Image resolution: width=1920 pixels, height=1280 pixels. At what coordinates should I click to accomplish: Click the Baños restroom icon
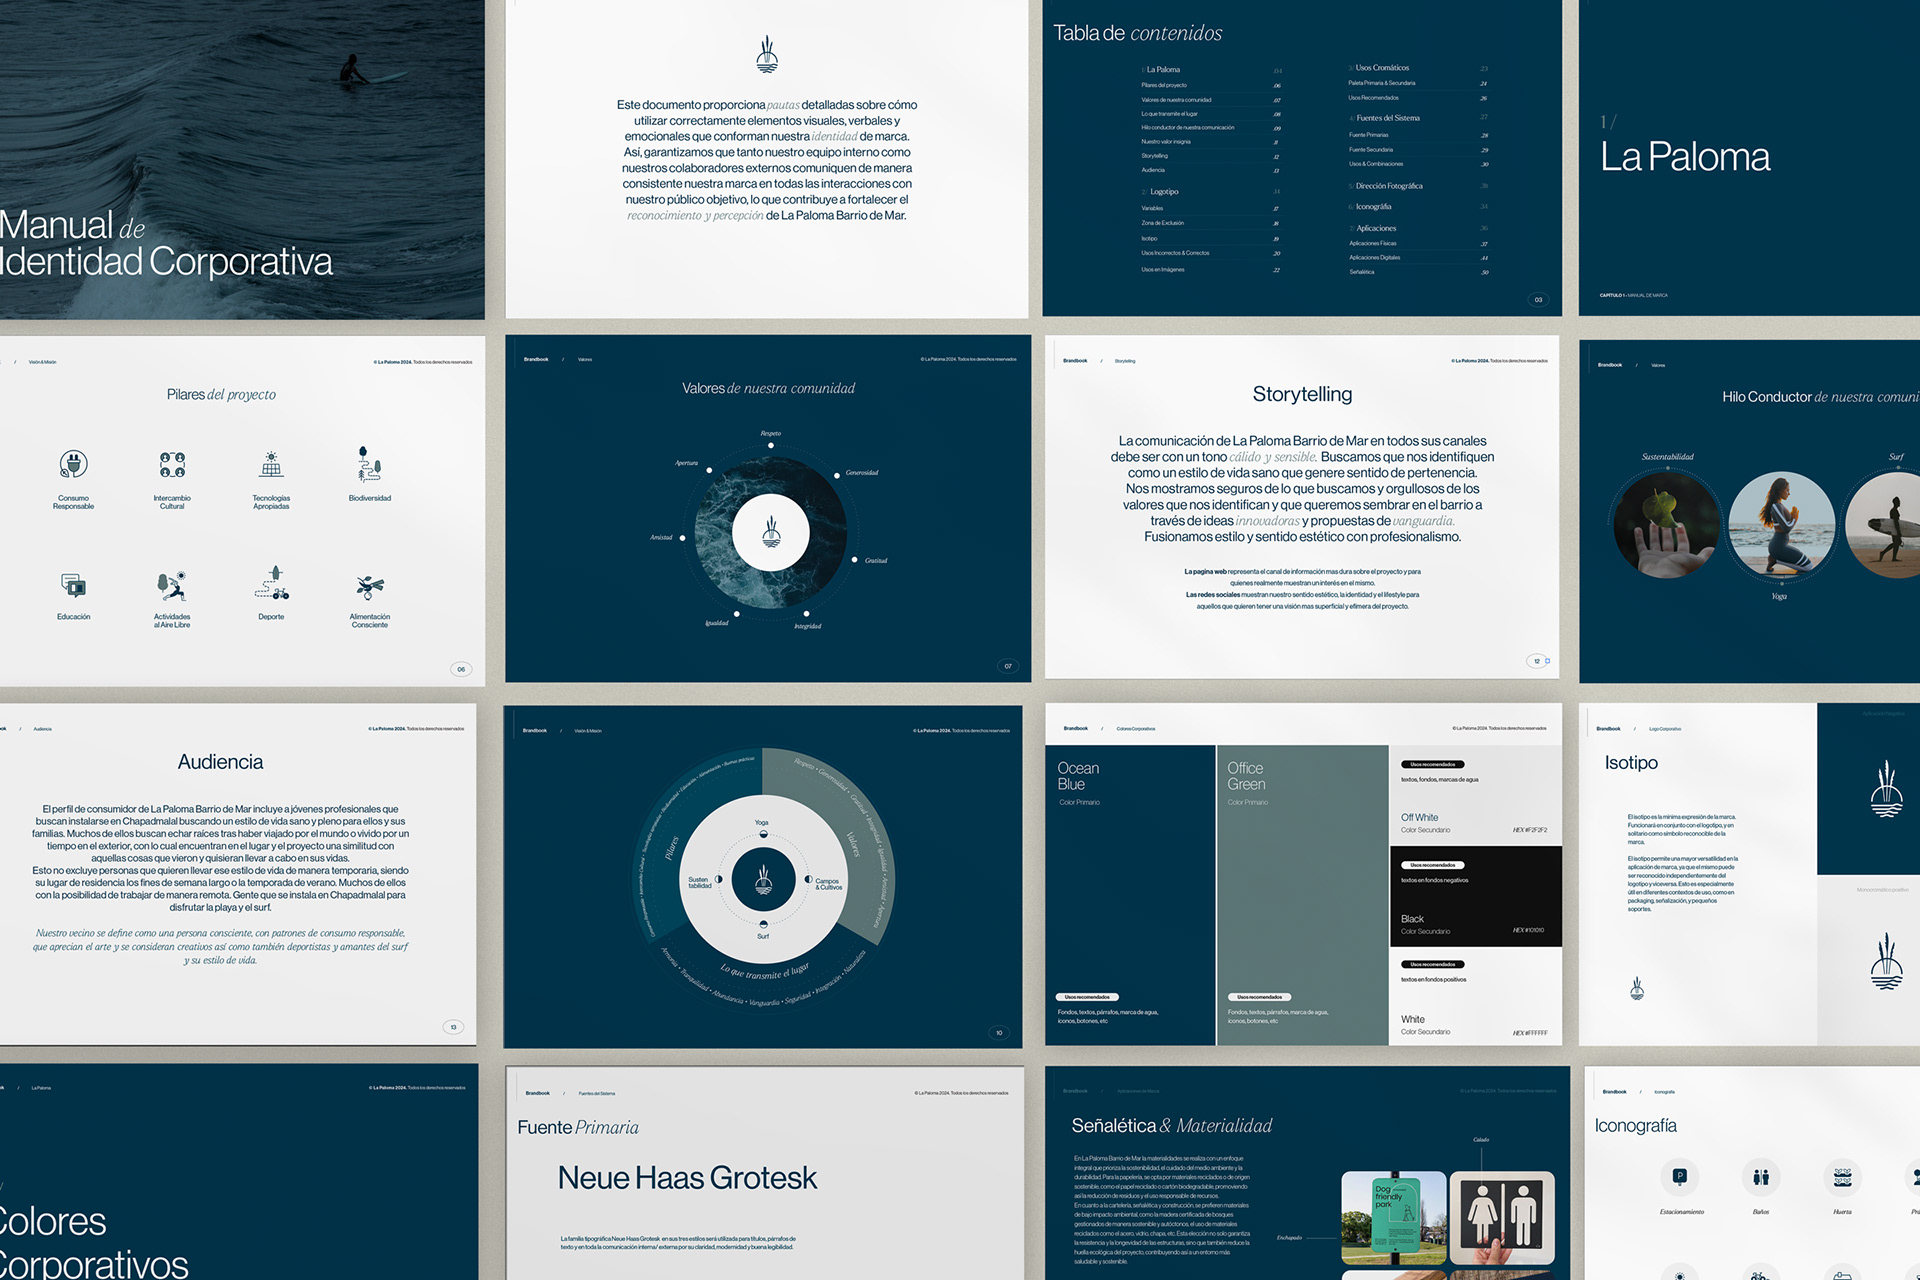coord(1761,1177)
